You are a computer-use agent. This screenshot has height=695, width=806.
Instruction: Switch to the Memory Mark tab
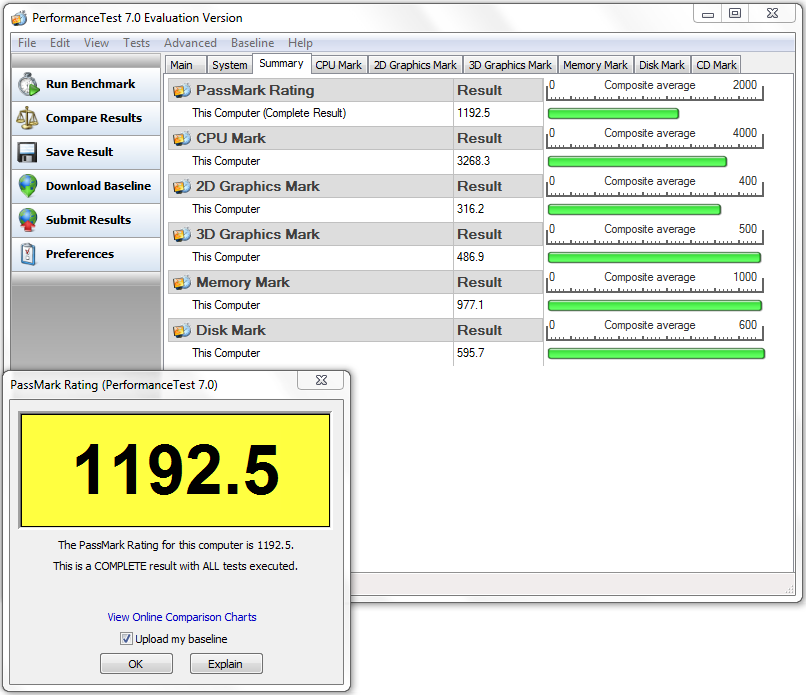[x=595, y=65]
